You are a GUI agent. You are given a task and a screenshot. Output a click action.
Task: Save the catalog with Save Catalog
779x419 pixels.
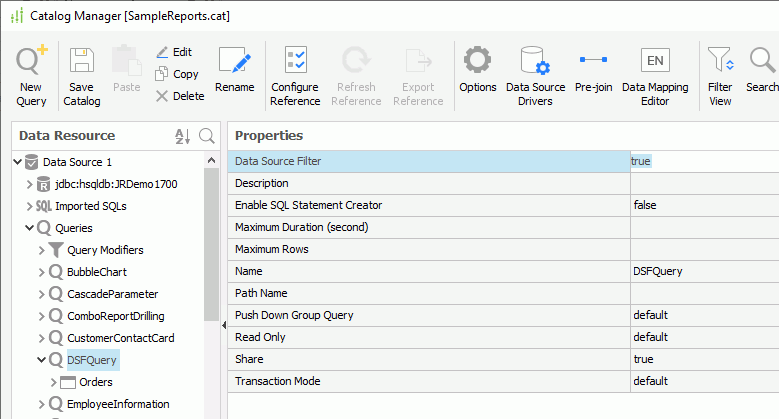[81, 76]
